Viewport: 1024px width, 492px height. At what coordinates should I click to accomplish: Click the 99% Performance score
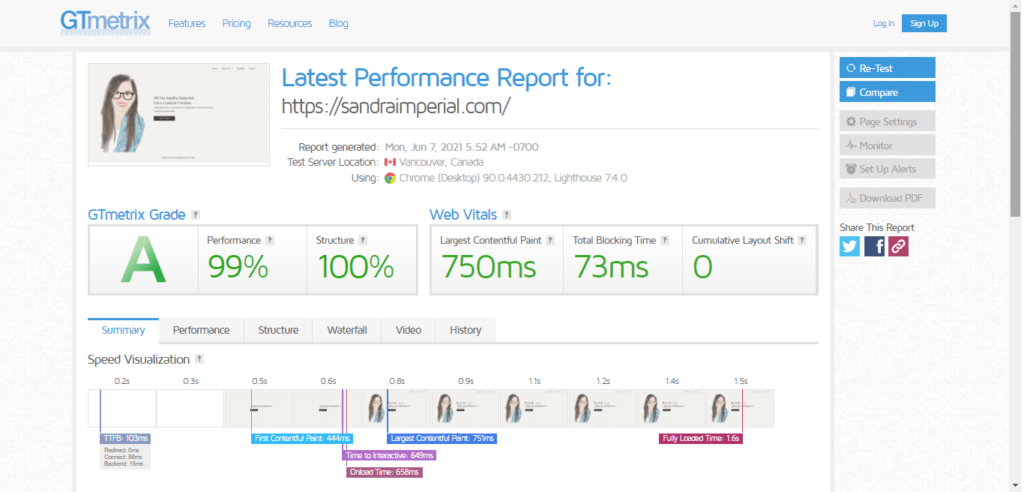238,267
